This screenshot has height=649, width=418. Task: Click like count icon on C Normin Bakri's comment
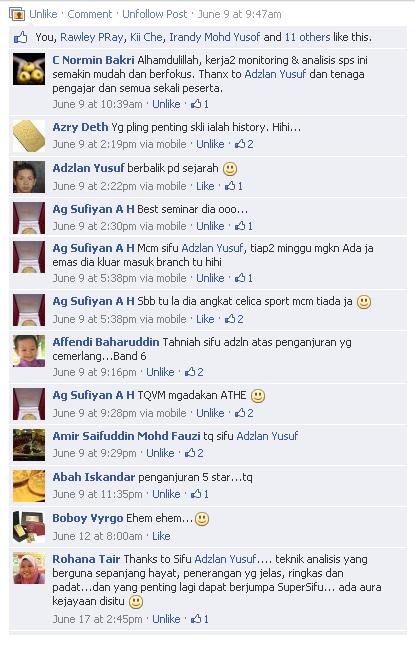coord(199,104)
